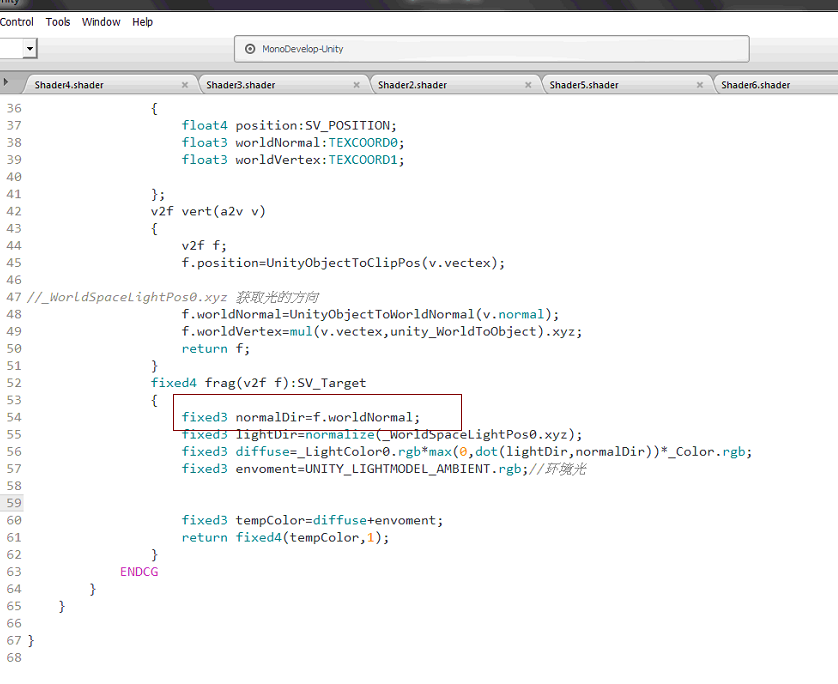The height and width of the screenshot is (684, 838).
Task: Click the UnityObjectToClipPos code line
Action: point(343,263)
